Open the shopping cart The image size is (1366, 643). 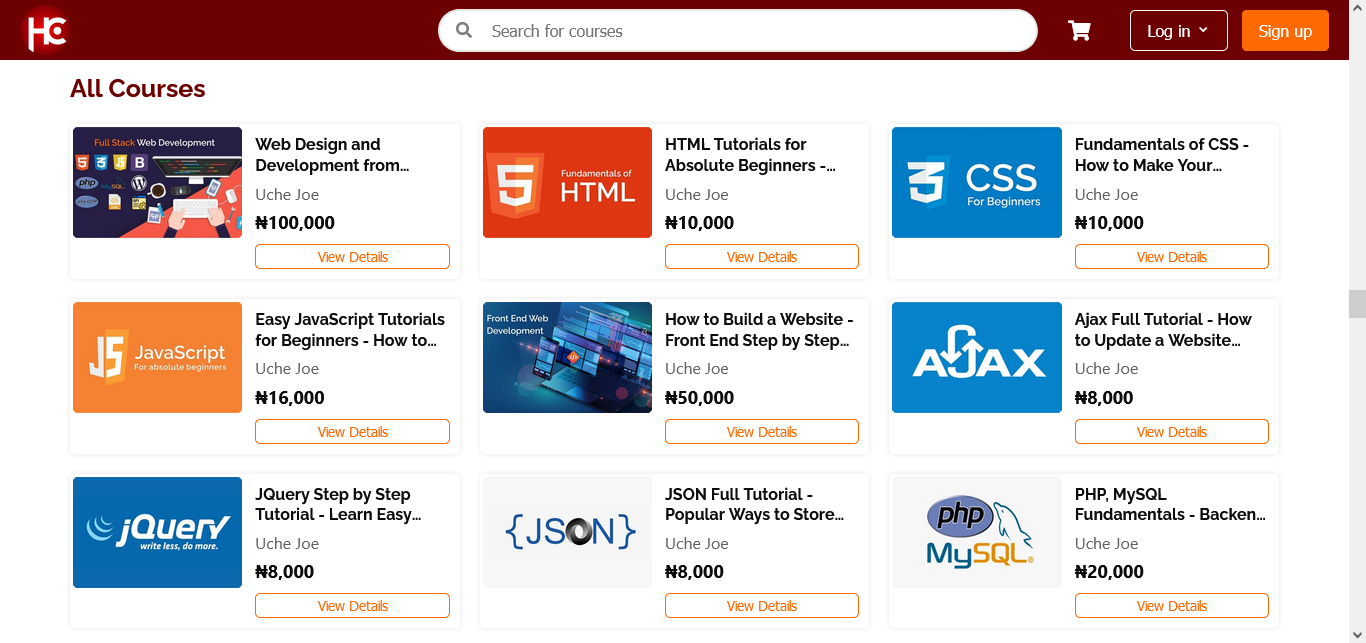pyautogui.click(x=1079, y=31)
